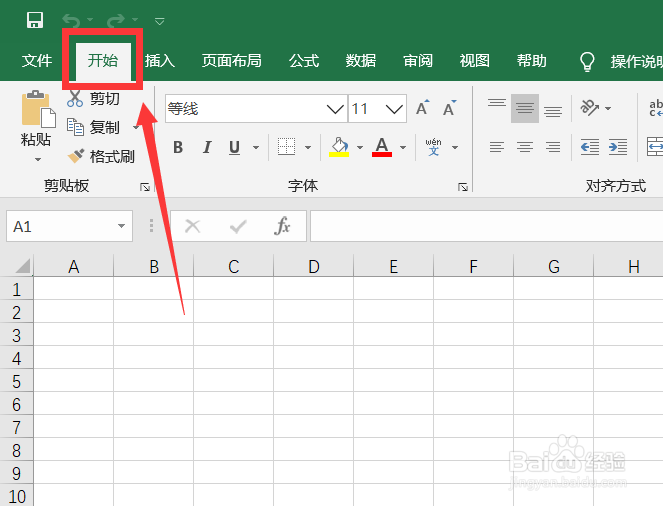Image resolution: width=663 pixels, height=506 pixels.
Task: Switch to the 审阅 ribbon tab
Action: point(418,61)
